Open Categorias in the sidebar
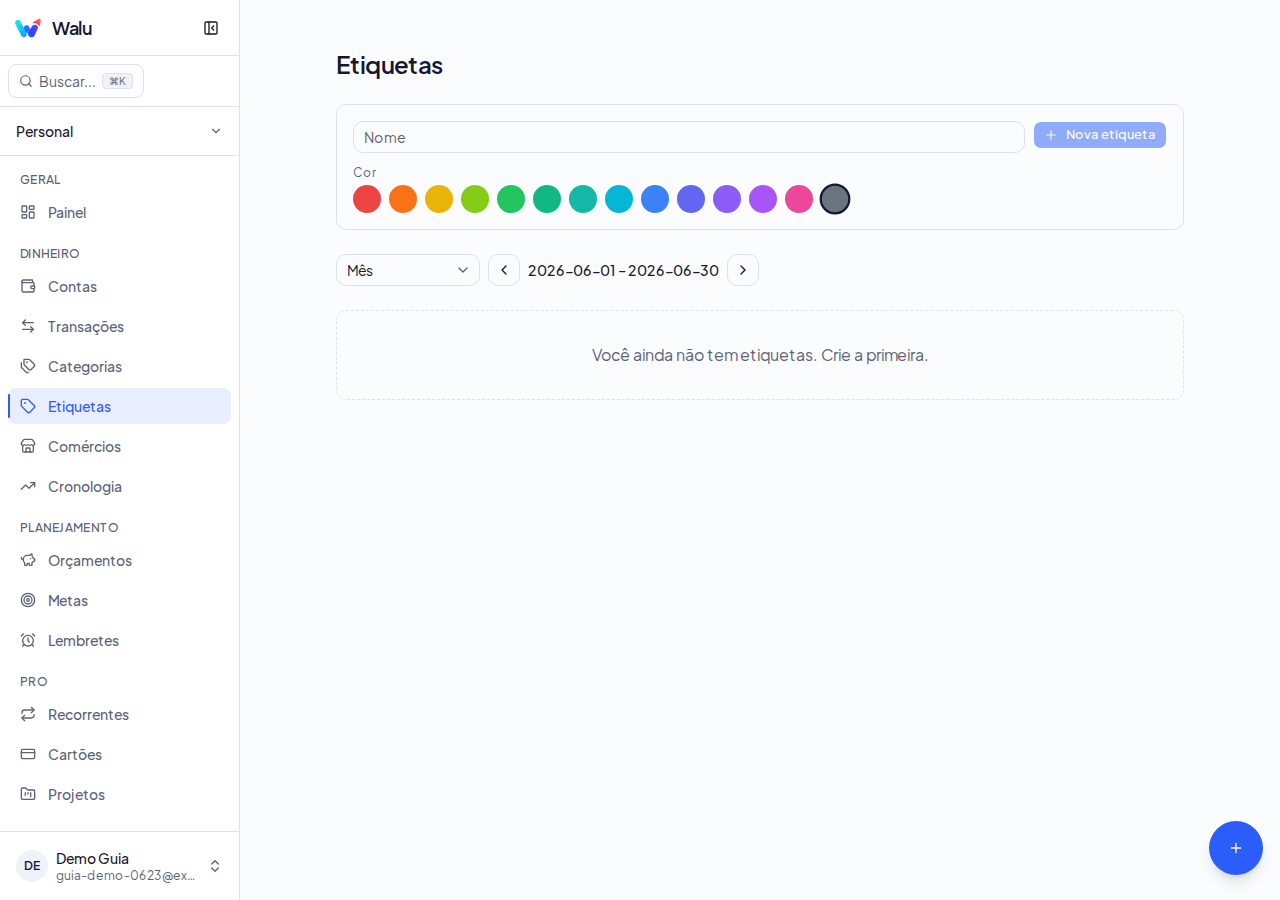This screenshot has width=1280, height=900. [x=119, y=366]
